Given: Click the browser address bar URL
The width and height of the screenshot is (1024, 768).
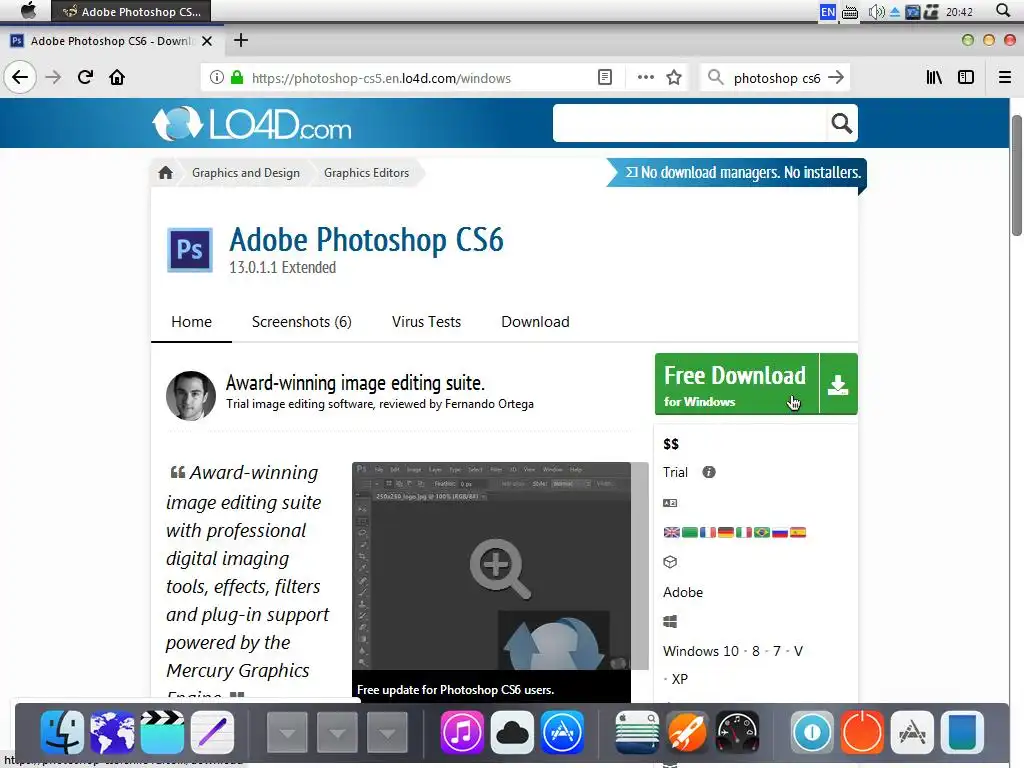Looking at the screenshot, I should click(x=381, y=78).
